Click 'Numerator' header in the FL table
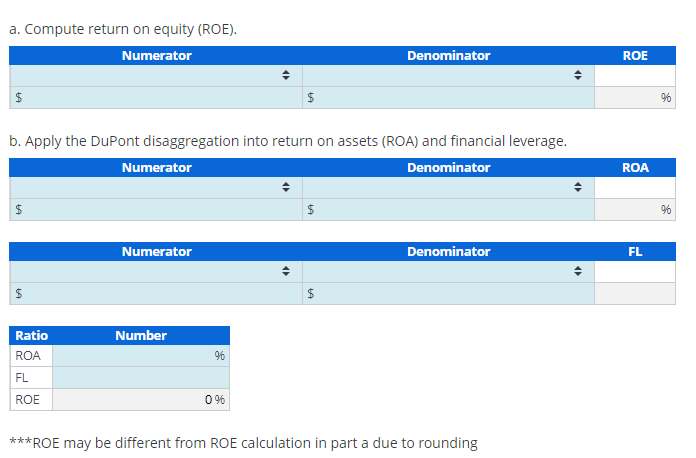The width and height of the screenshot is (696, 458). 157,252
